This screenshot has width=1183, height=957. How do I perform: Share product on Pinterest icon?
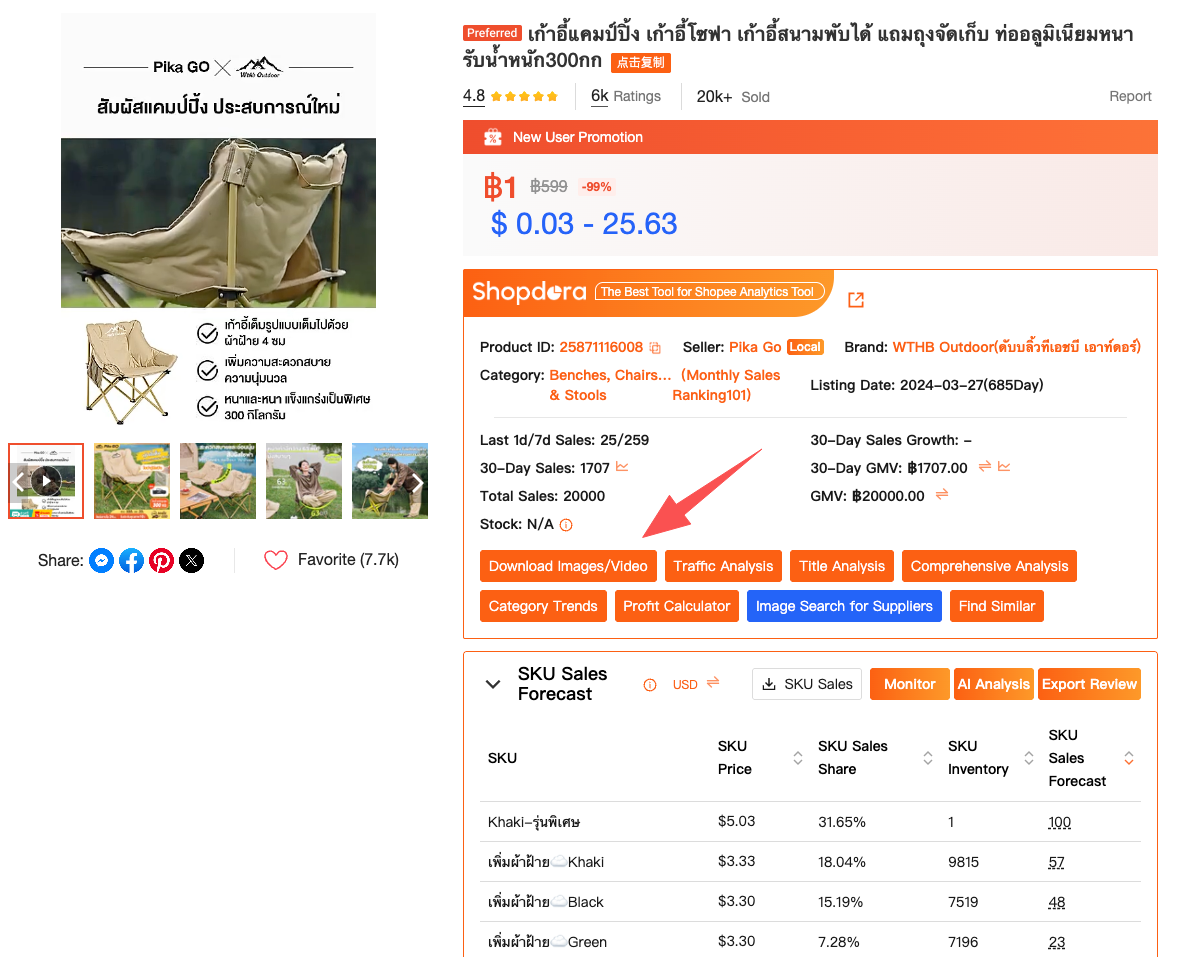(161, 560)
